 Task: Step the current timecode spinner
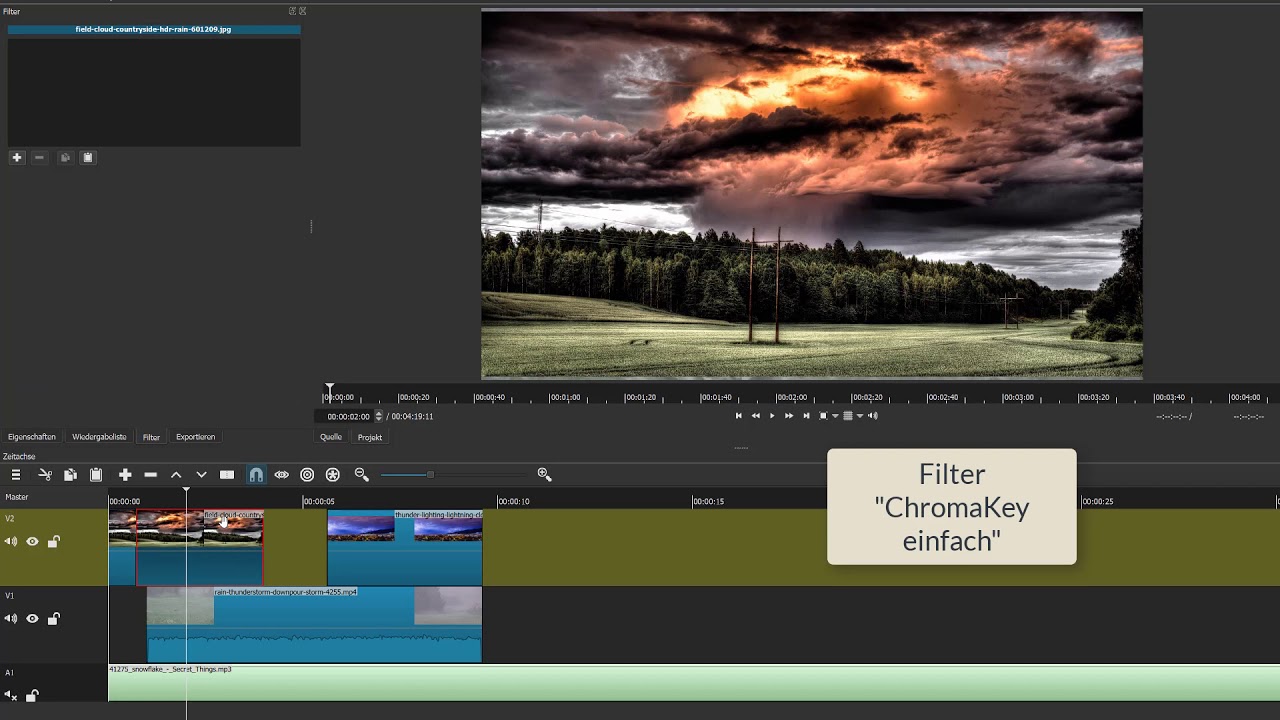tap(378, 416)
